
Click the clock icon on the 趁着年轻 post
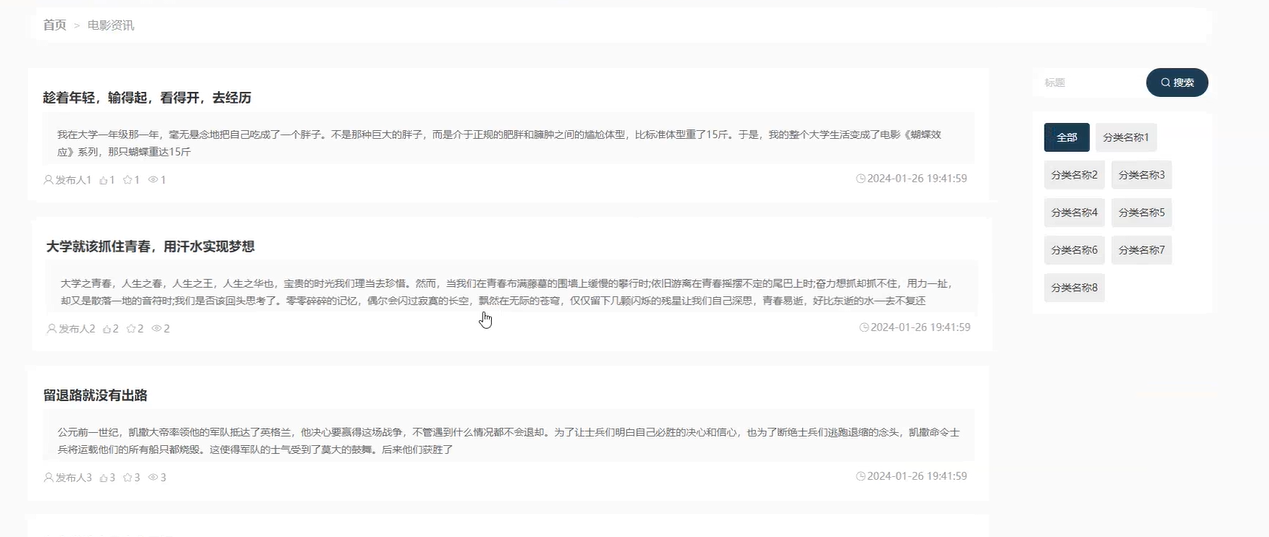pos(861,179)
